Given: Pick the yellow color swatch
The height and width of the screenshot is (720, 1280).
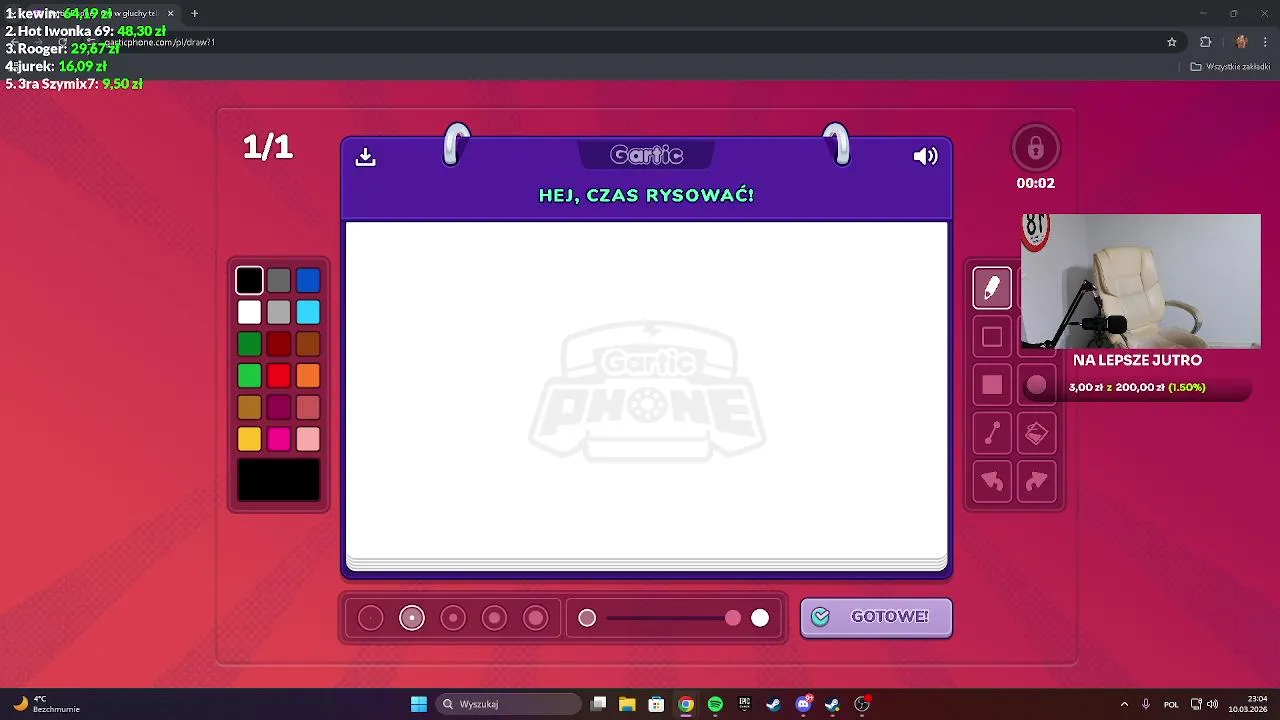Looking at the screenshot, I should click(x=249, y=439).
